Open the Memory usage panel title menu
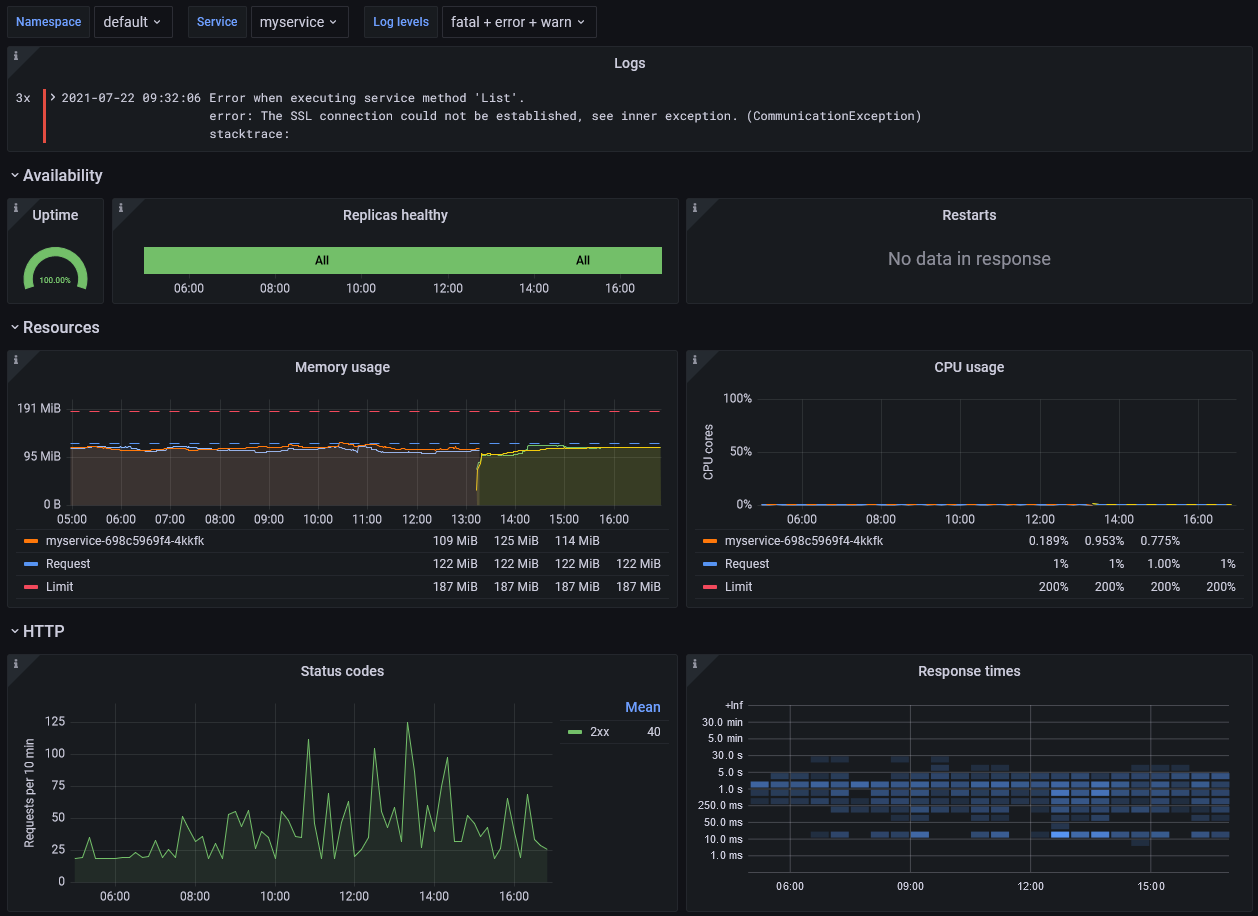This screenshot has height=916, width=1258. [342, 367]
